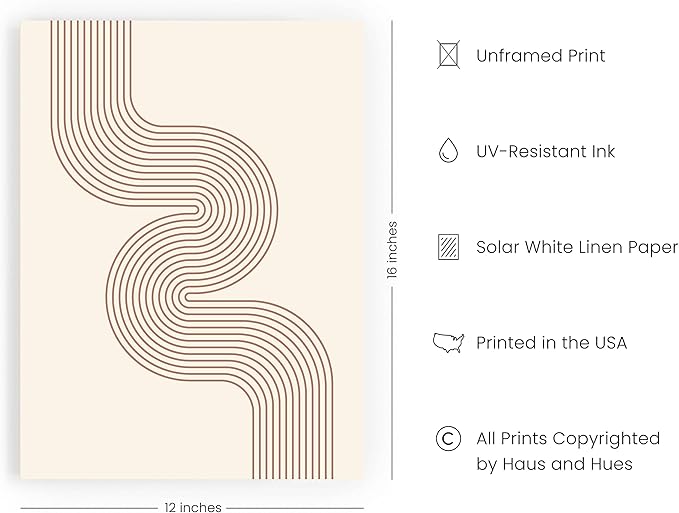
Task: Click the "All Prints Copyrighted" text line
Action: (567, 438)
